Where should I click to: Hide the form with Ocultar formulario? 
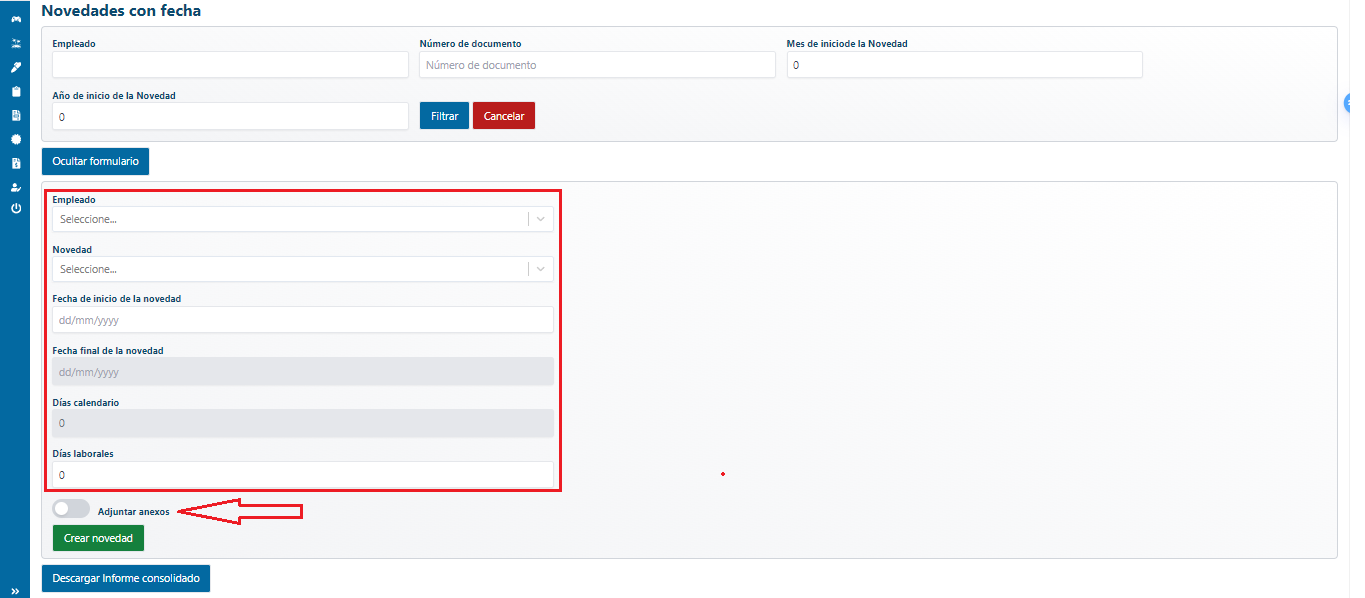(x=95, y=161)
